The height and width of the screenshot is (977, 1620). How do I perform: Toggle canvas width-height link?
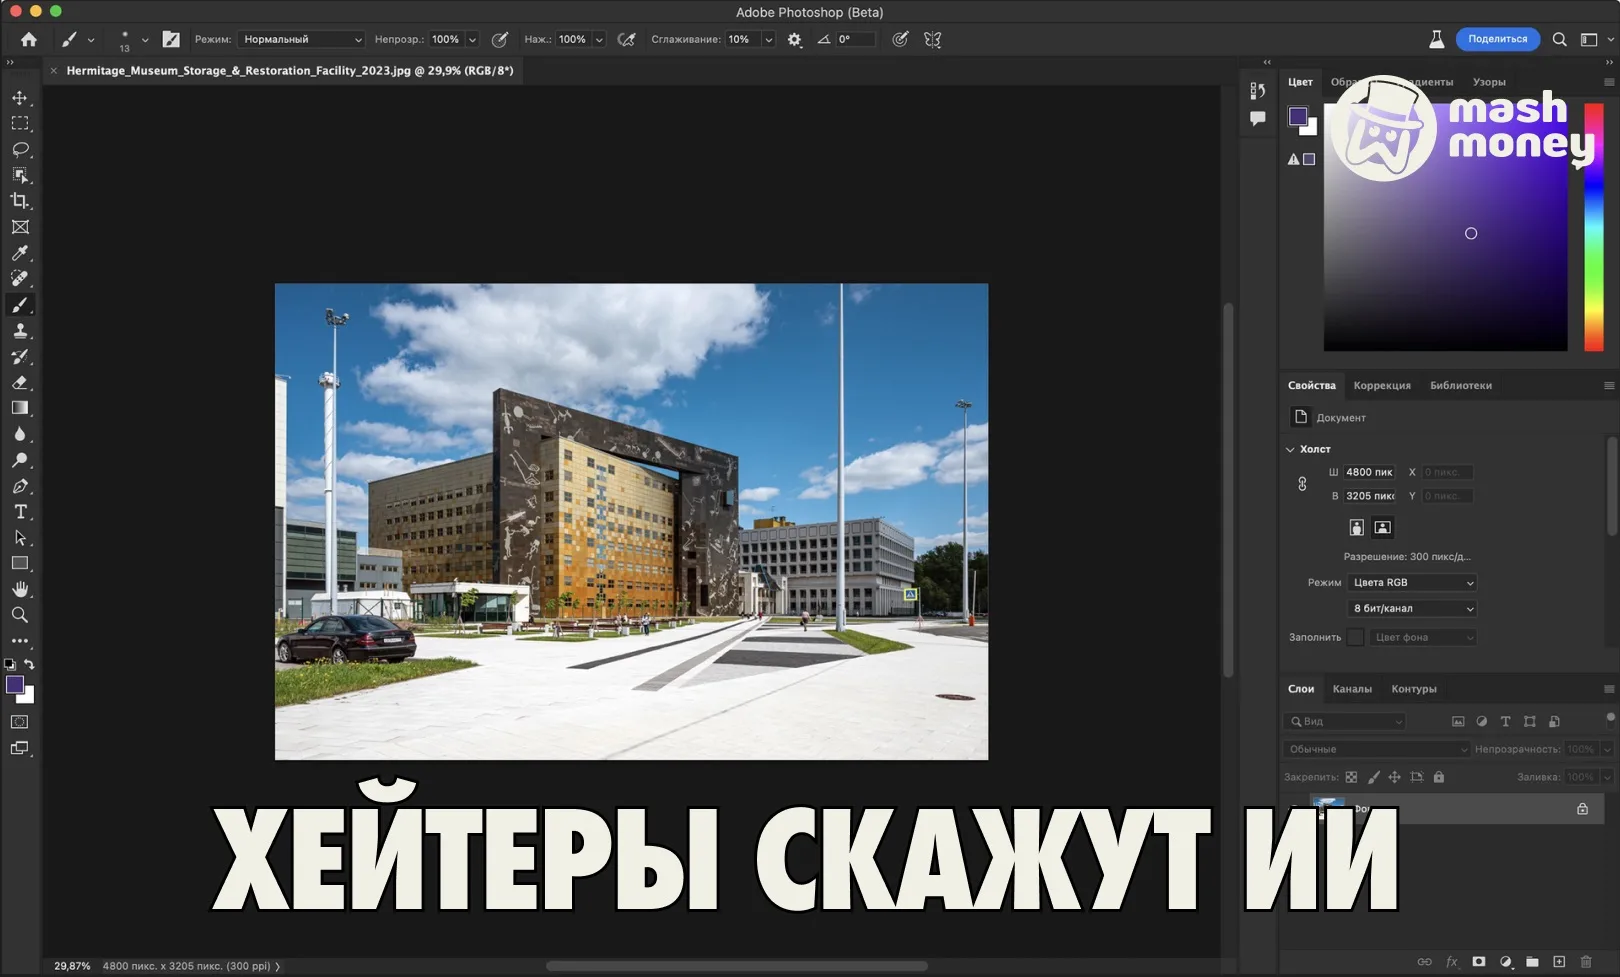tap(1302, 484)
